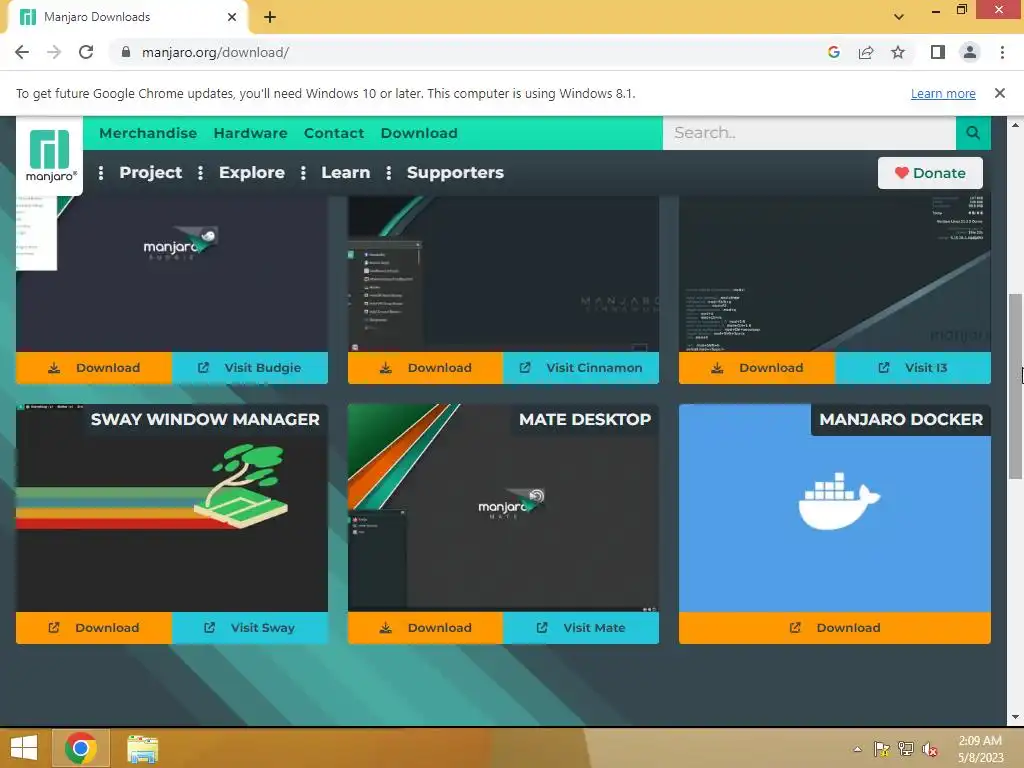Click the Action Center flag icon
The image size is (1024, 768).
[881, 749]
